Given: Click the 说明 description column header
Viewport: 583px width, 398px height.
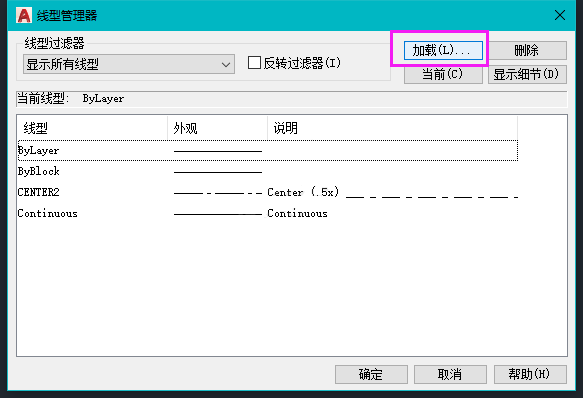Looking at the screenshot, I should tap(392, 128).
